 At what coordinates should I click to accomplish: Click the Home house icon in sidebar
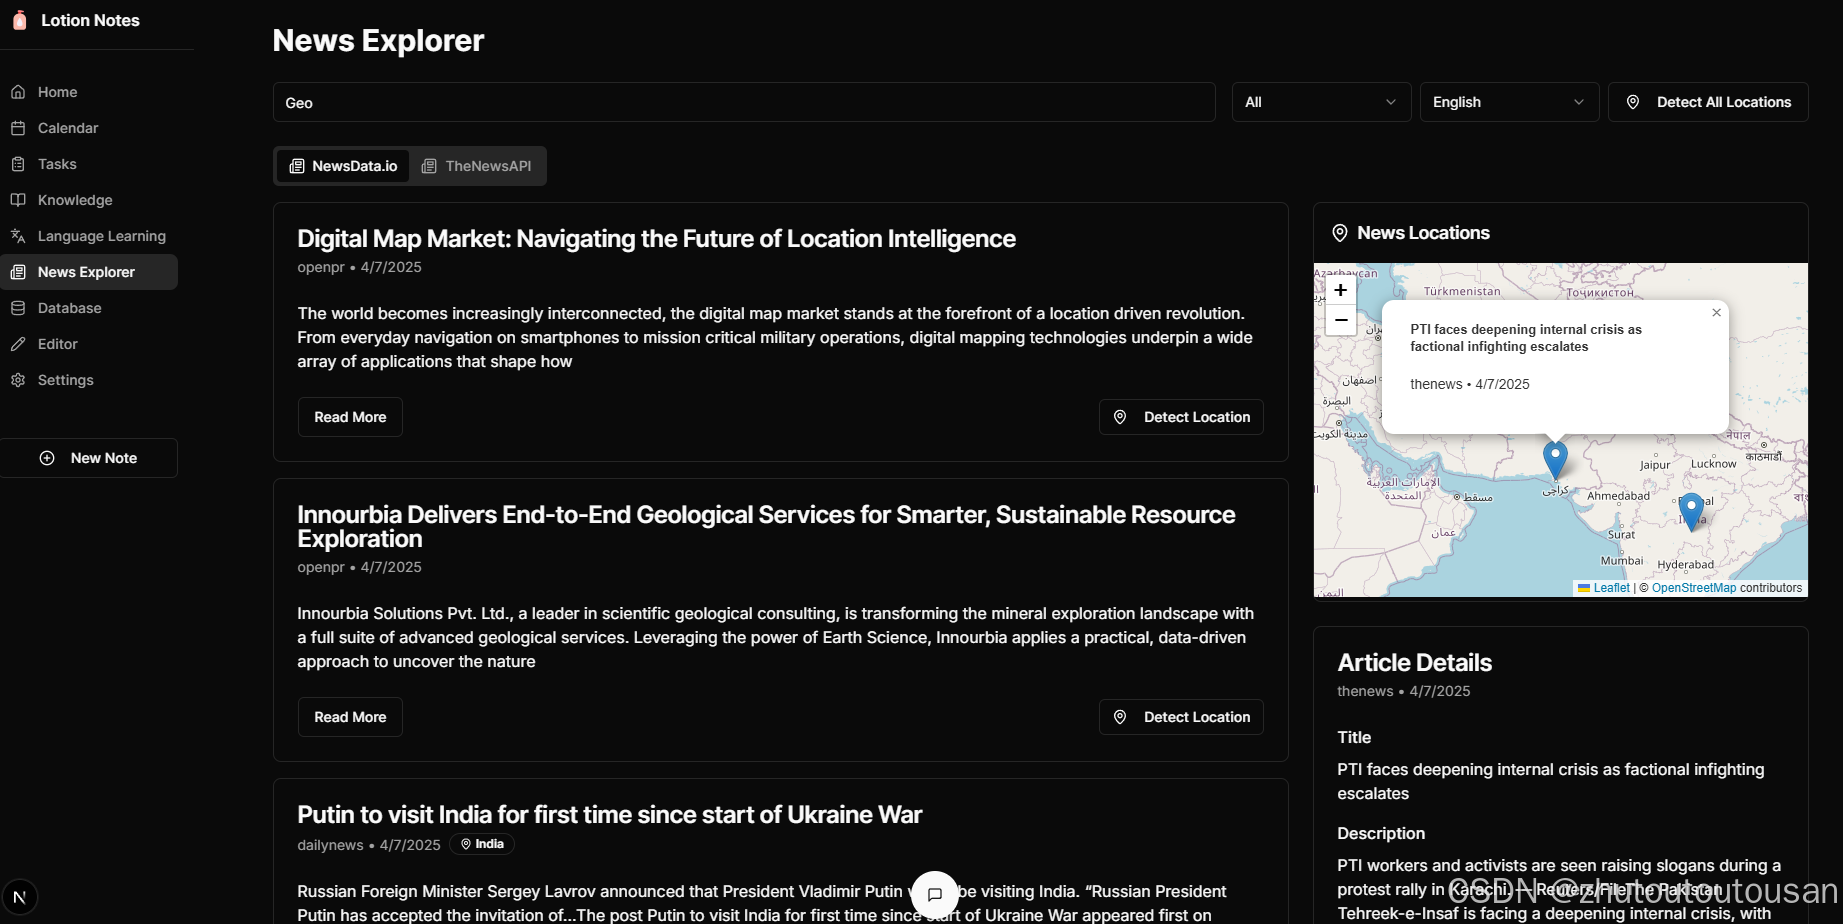pos(18,92)
